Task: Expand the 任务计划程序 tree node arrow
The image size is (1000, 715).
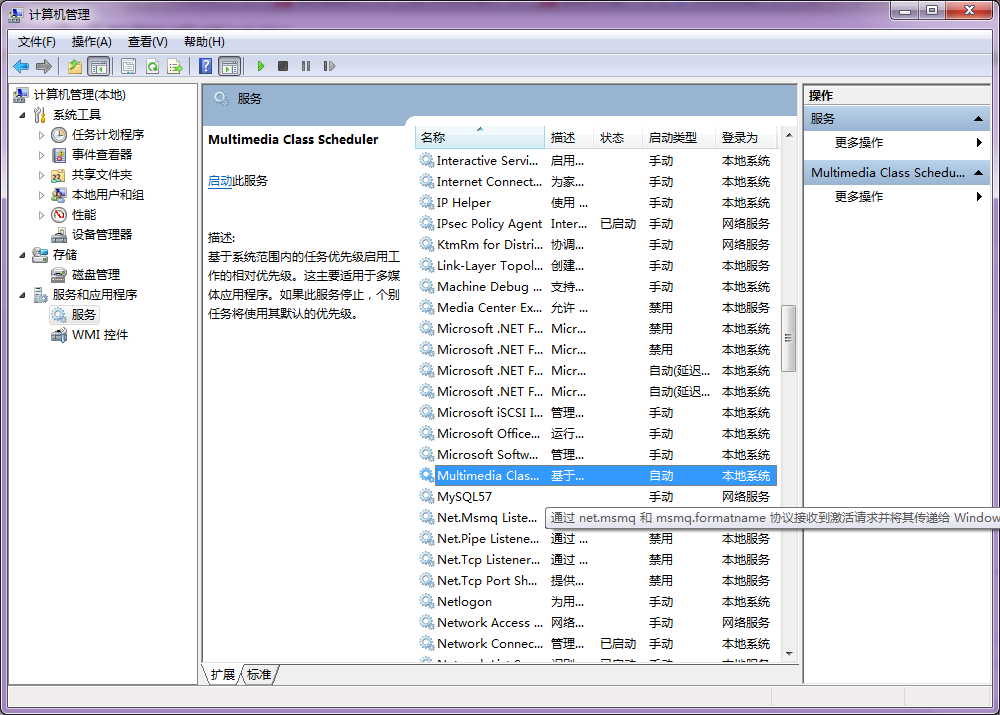Action: coord(41,135)
